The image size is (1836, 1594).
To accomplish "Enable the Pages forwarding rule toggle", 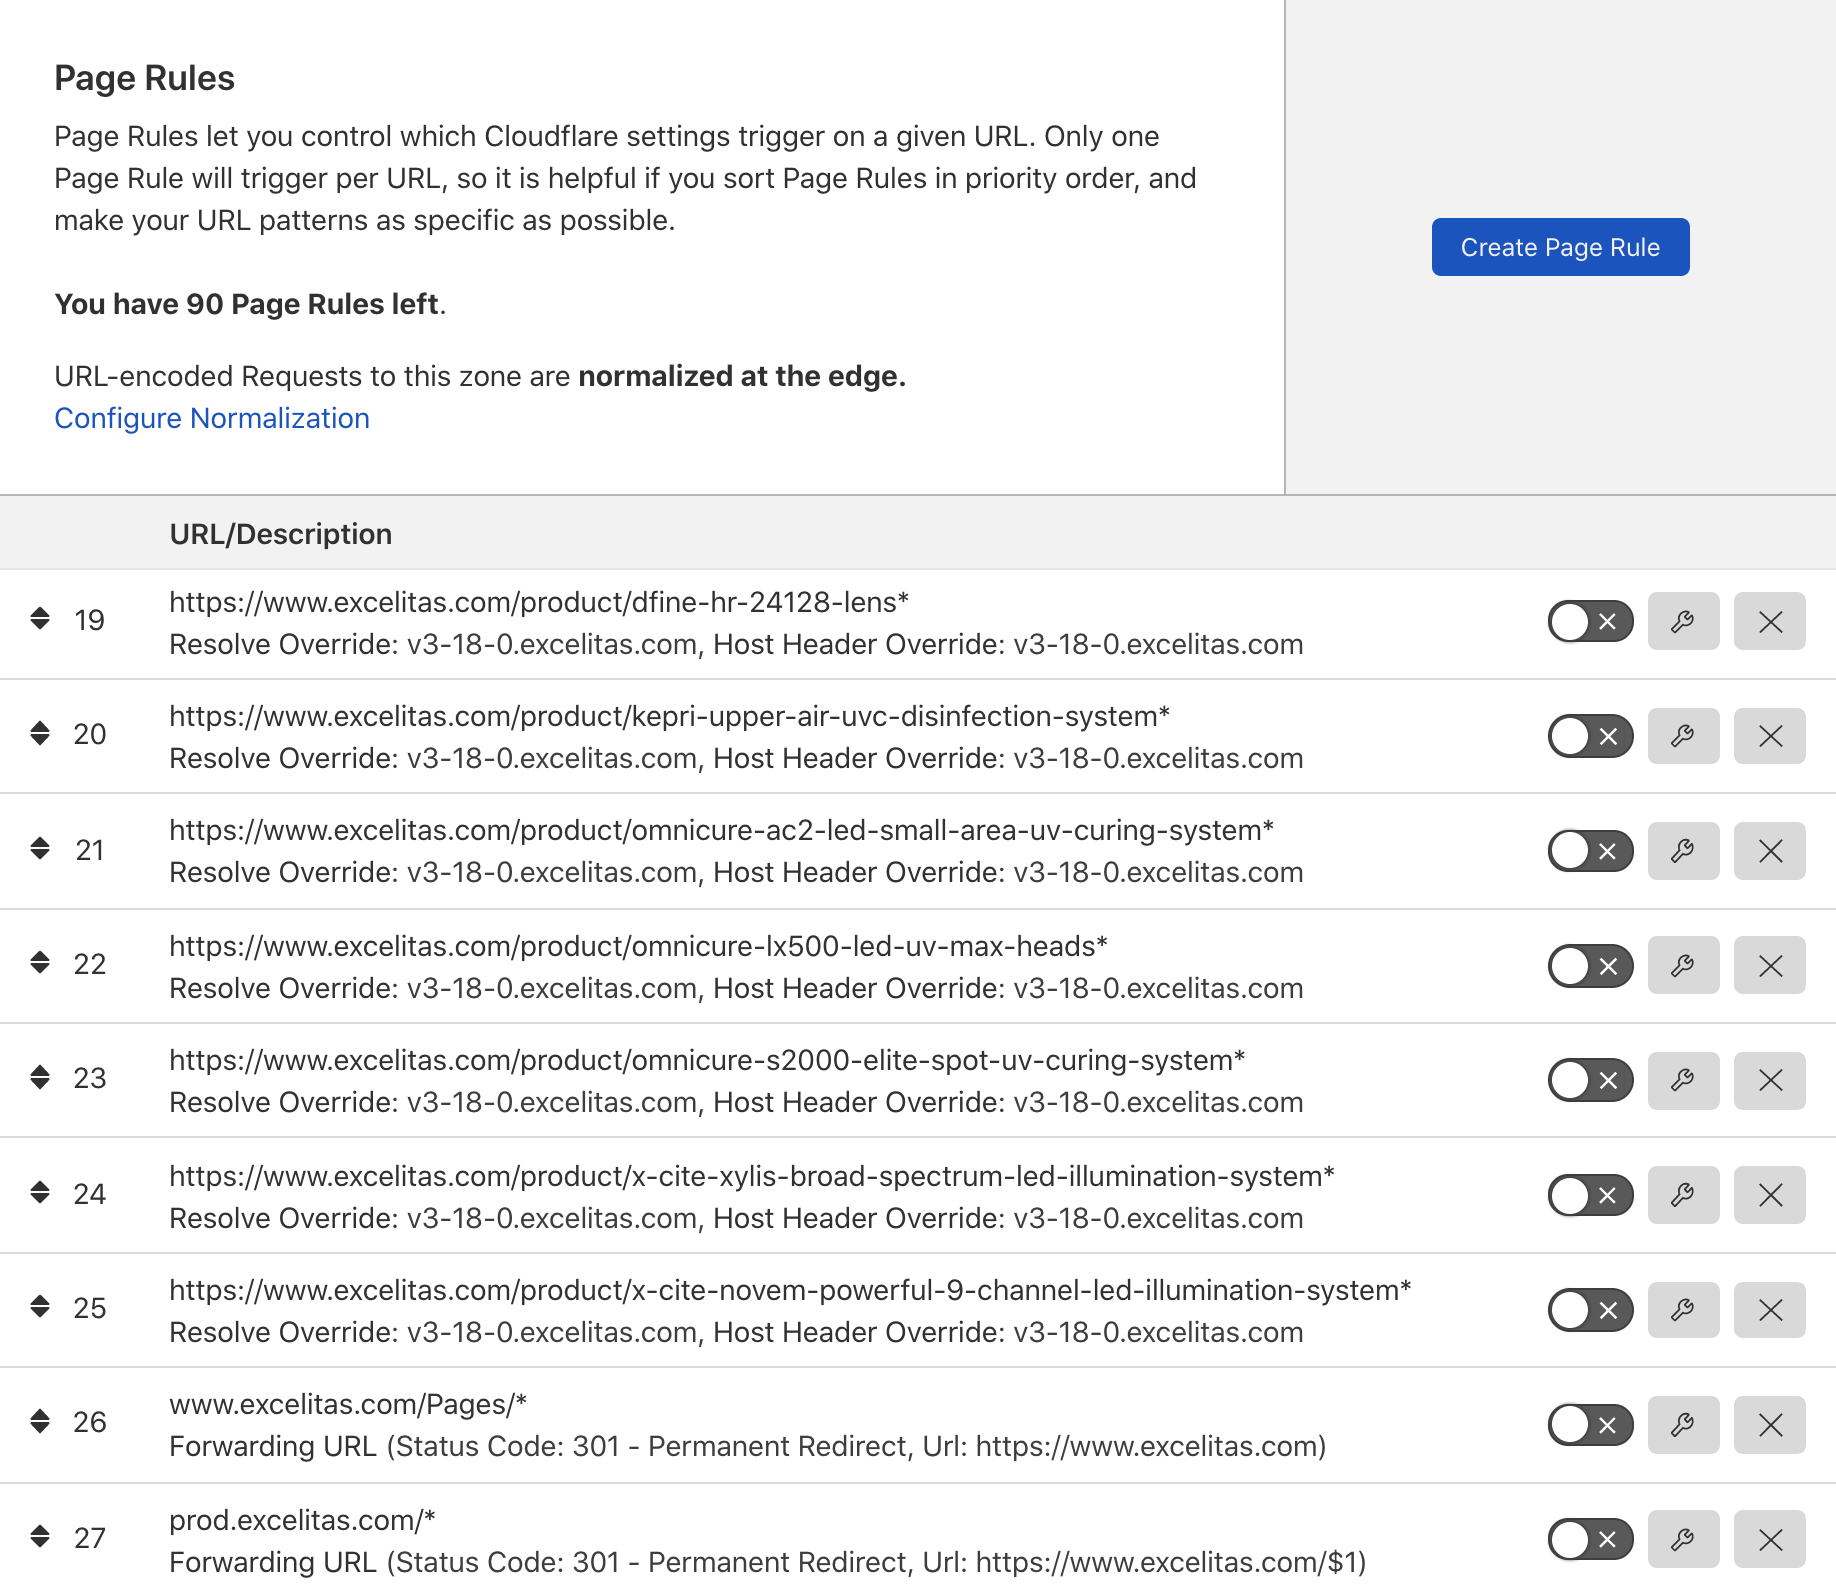I will coord(1589,1425).
